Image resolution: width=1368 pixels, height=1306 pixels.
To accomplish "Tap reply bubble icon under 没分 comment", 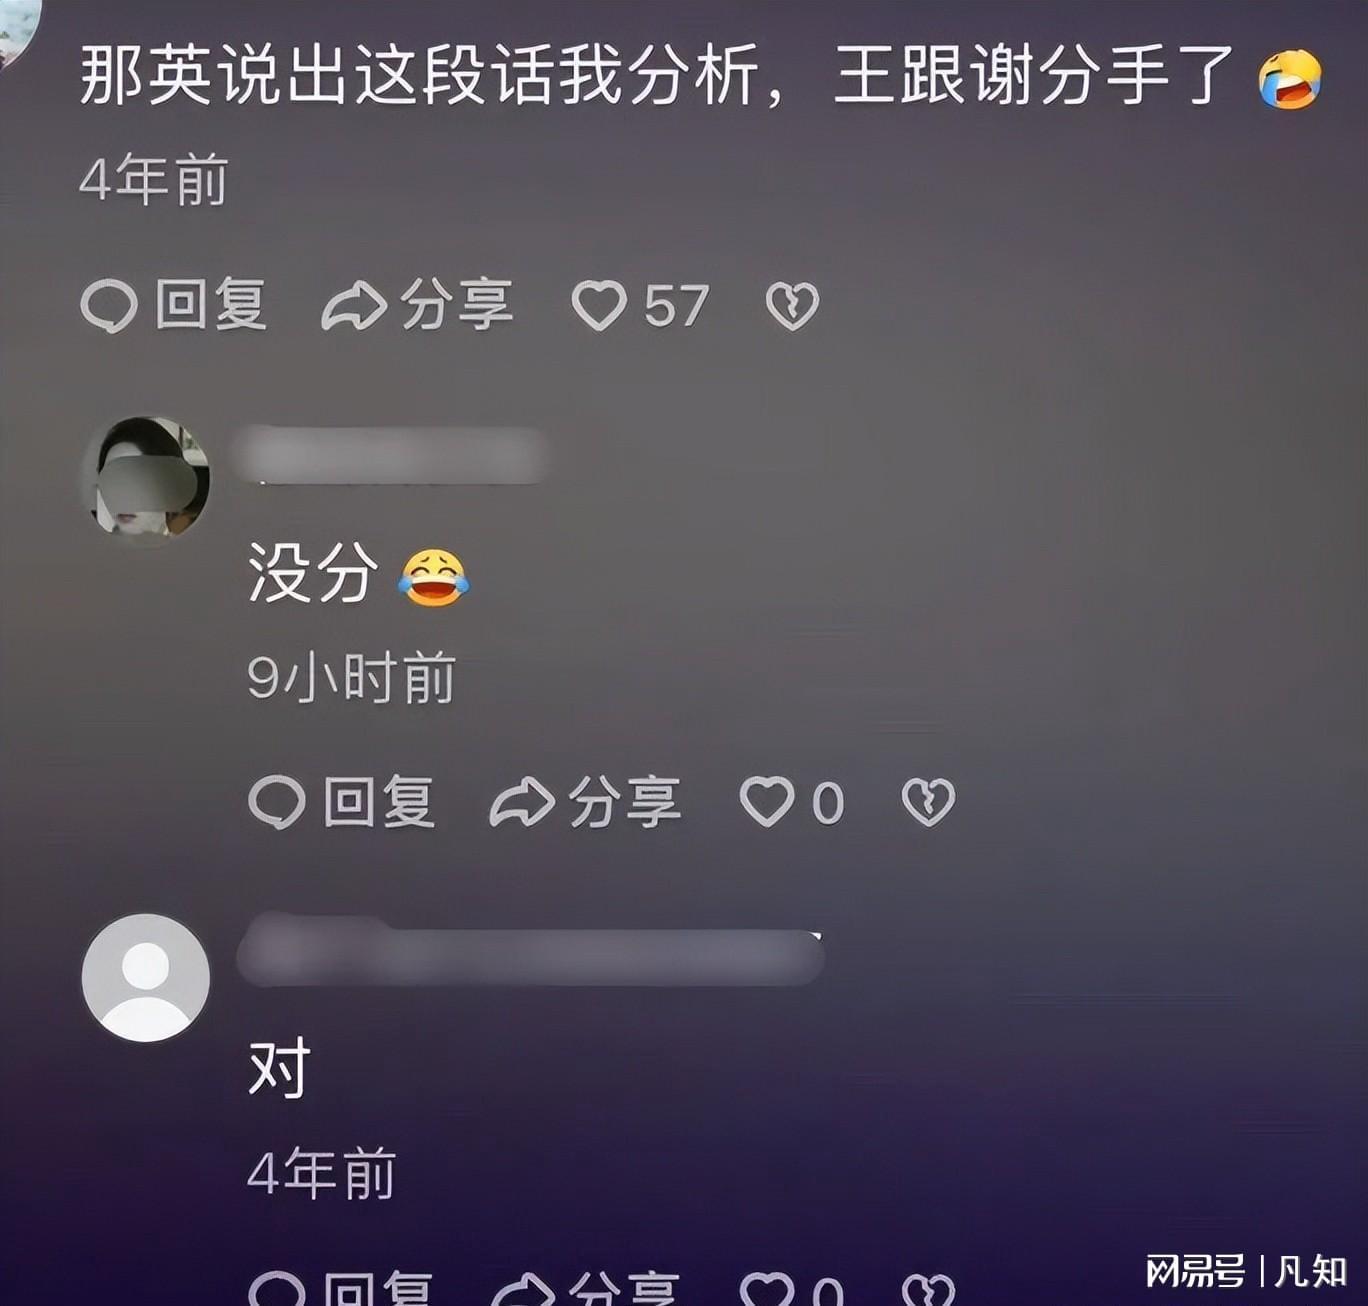I will pyautogui.click(x=276, y=802).
